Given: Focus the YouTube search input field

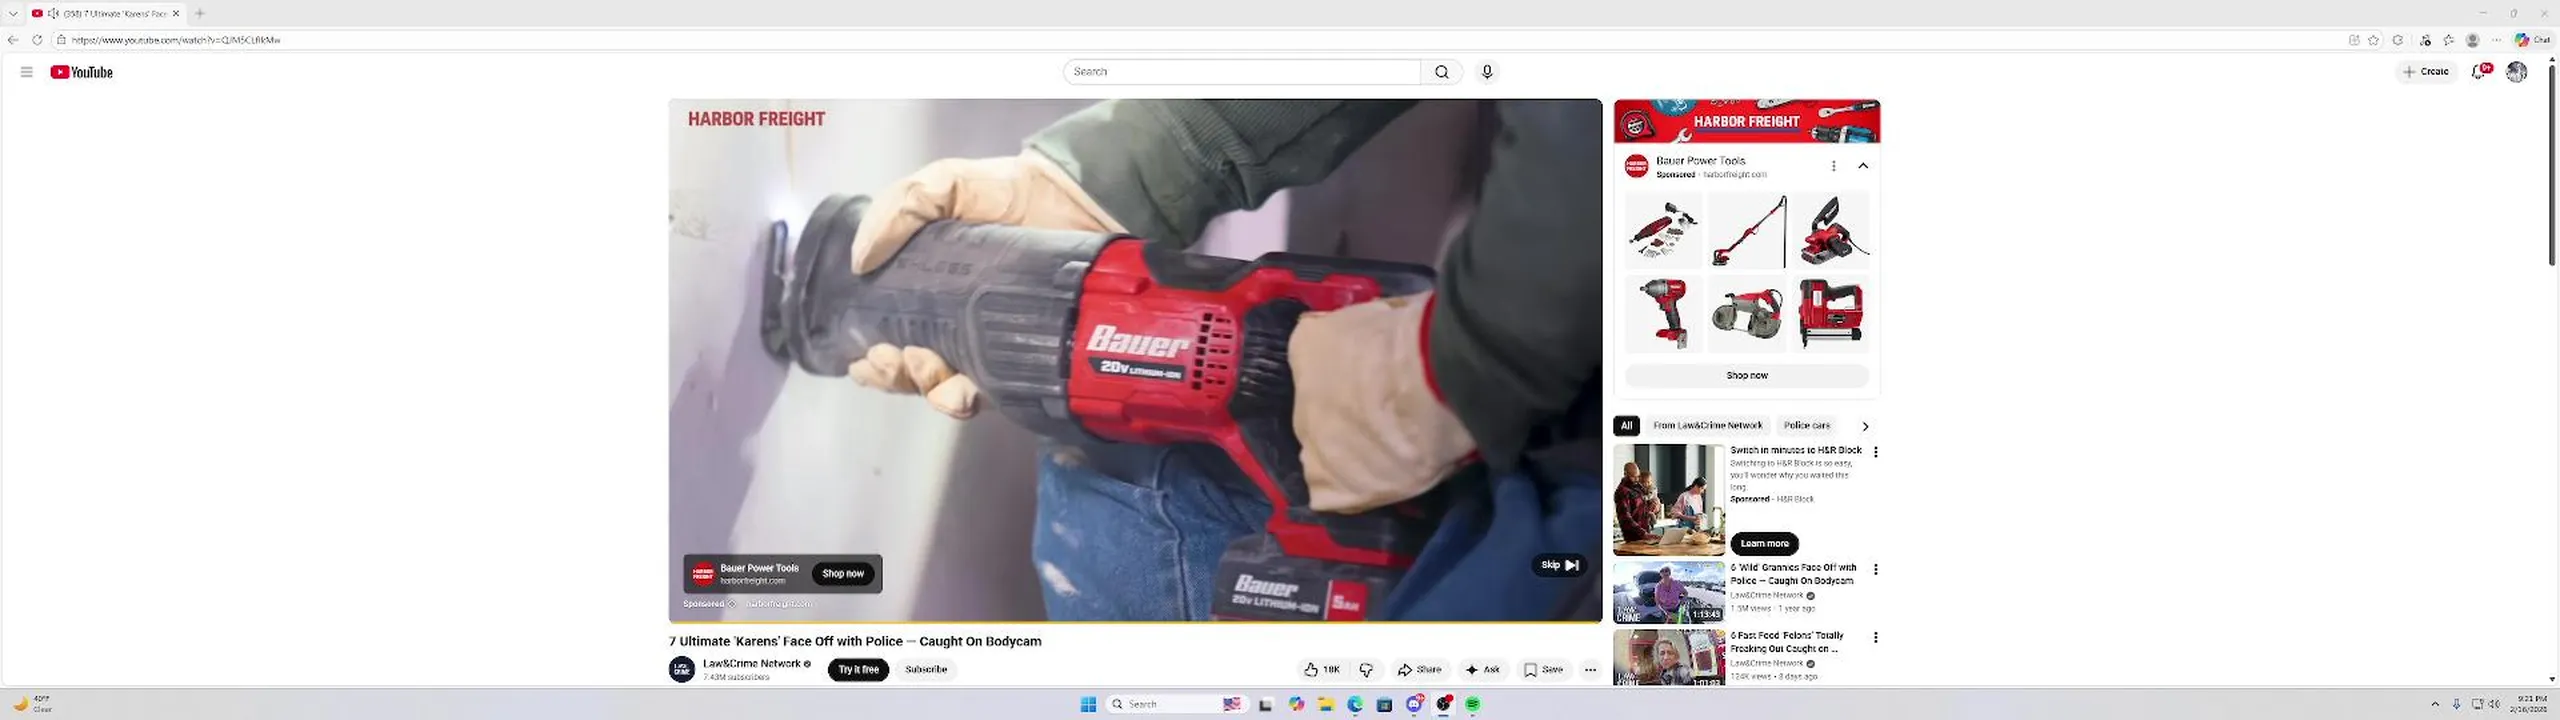Looking at the screenshot, I should 1242,72.
